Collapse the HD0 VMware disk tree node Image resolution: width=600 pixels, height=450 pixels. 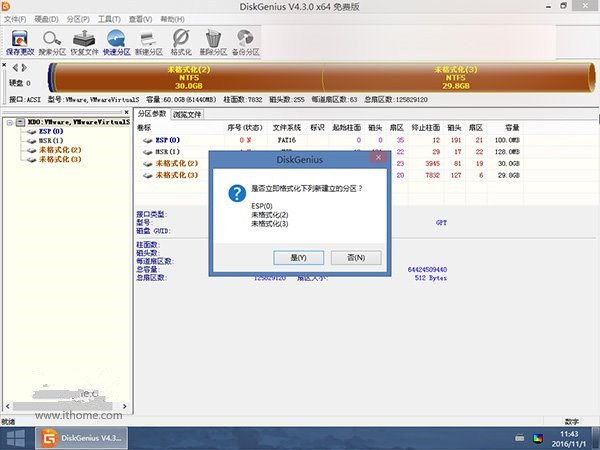pyautogui.click(x=7, y=122)
